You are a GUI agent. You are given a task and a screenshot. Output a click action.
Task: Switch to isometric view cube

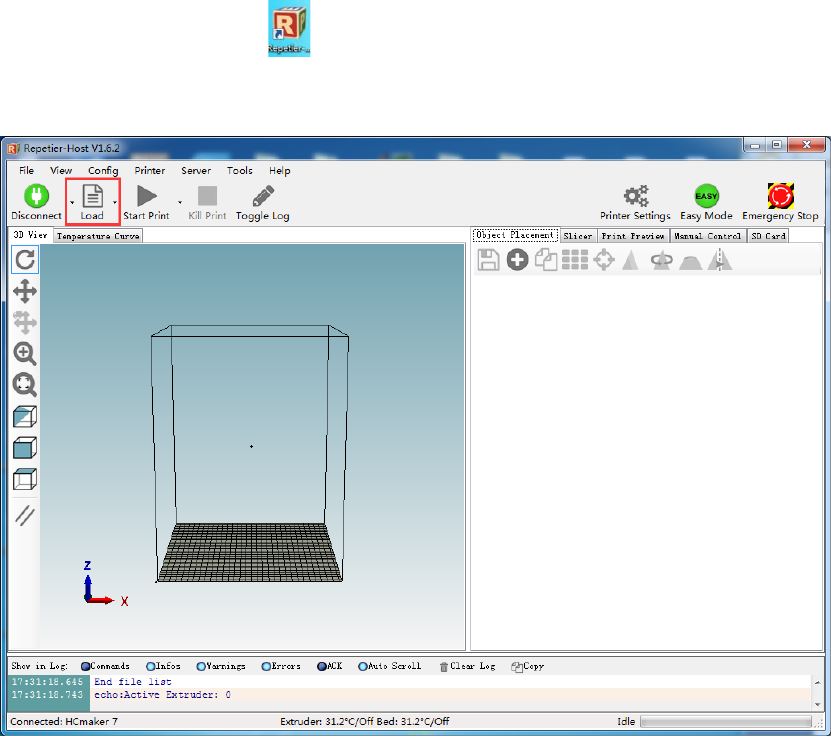(25, 416)
